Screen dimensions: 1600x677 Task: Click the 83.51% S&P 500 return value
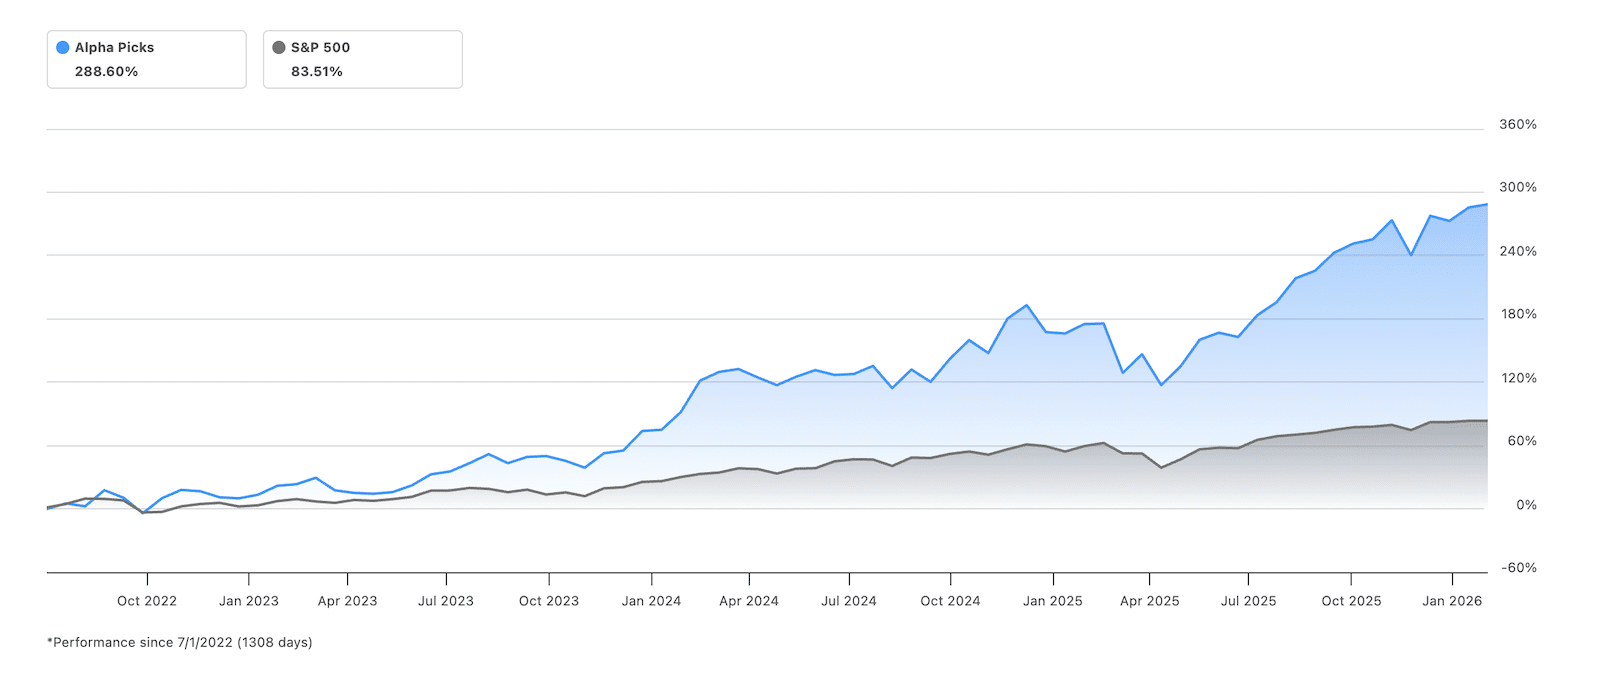pos(317,71)
